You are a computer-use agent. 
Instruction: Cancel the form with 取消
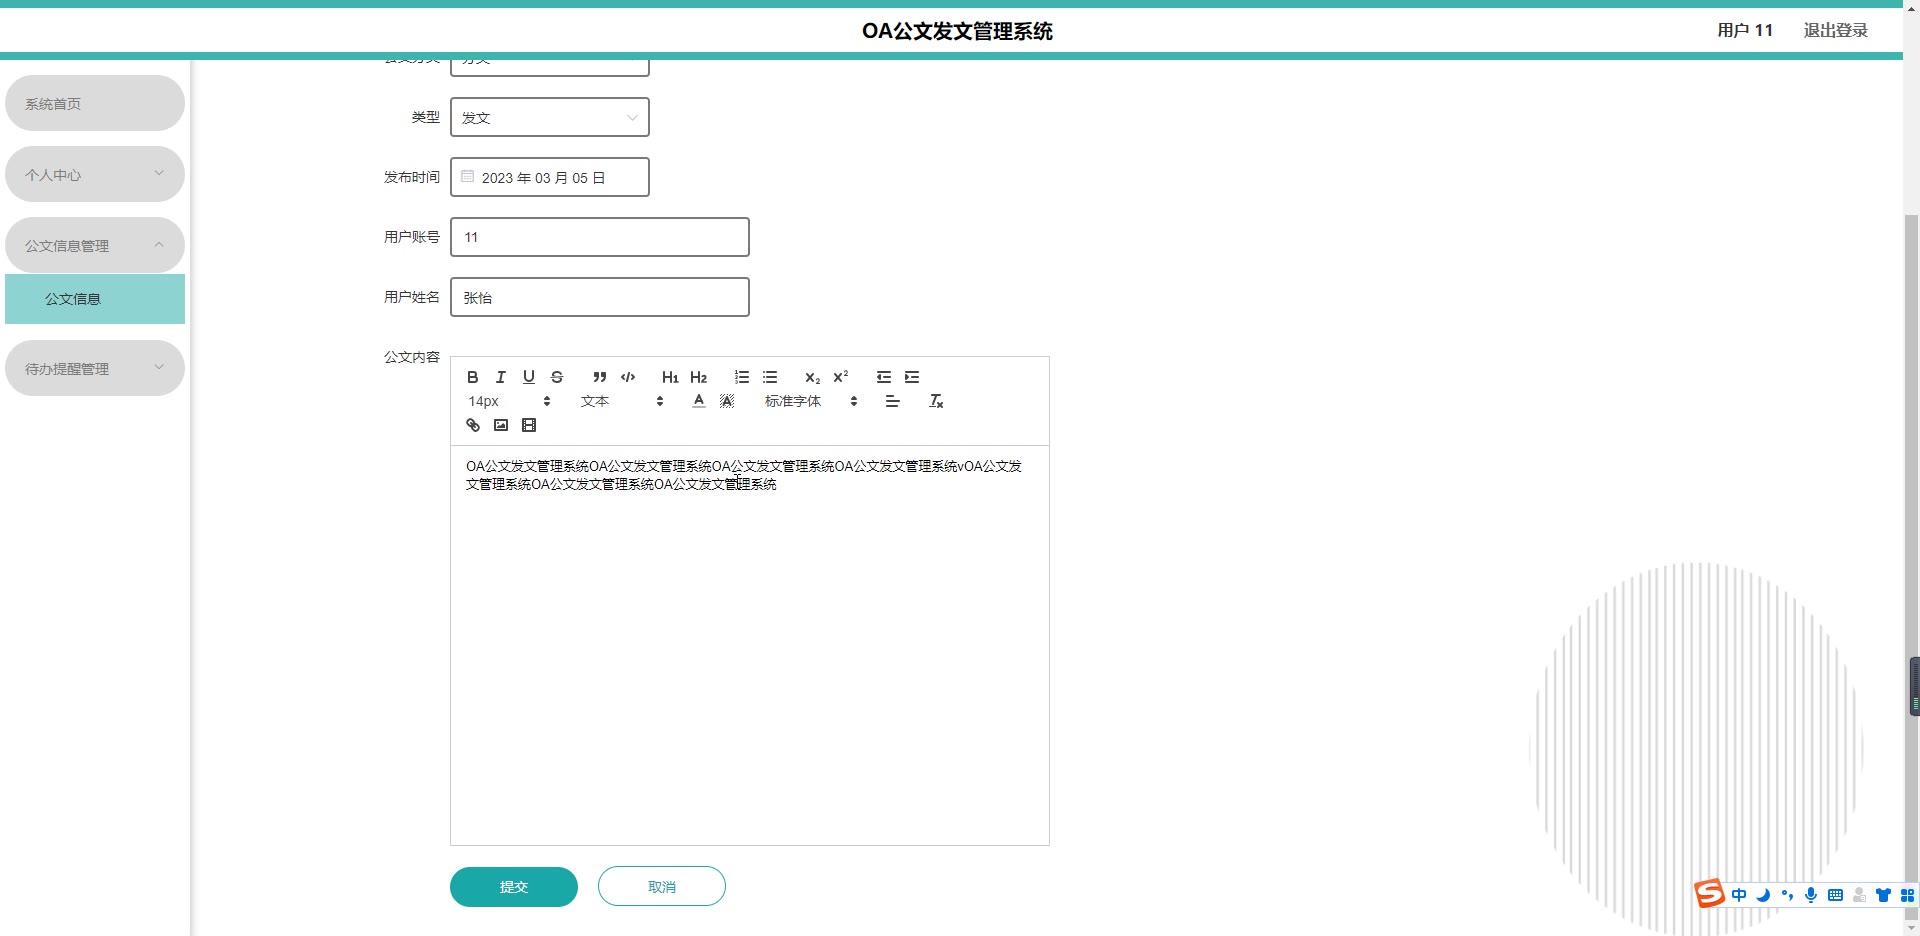pyautogui.click(x=662, y=886)
